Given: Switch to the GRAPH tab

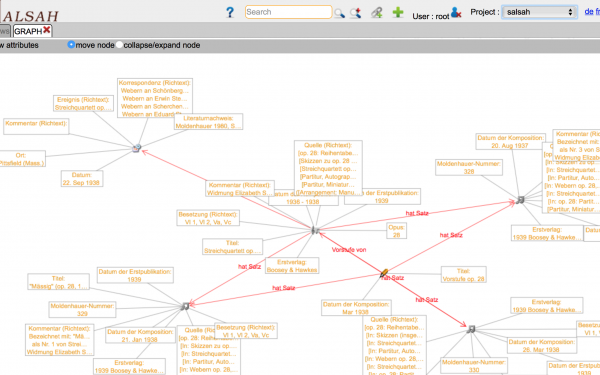Looking at the screenshot, I should coord(28,31).
